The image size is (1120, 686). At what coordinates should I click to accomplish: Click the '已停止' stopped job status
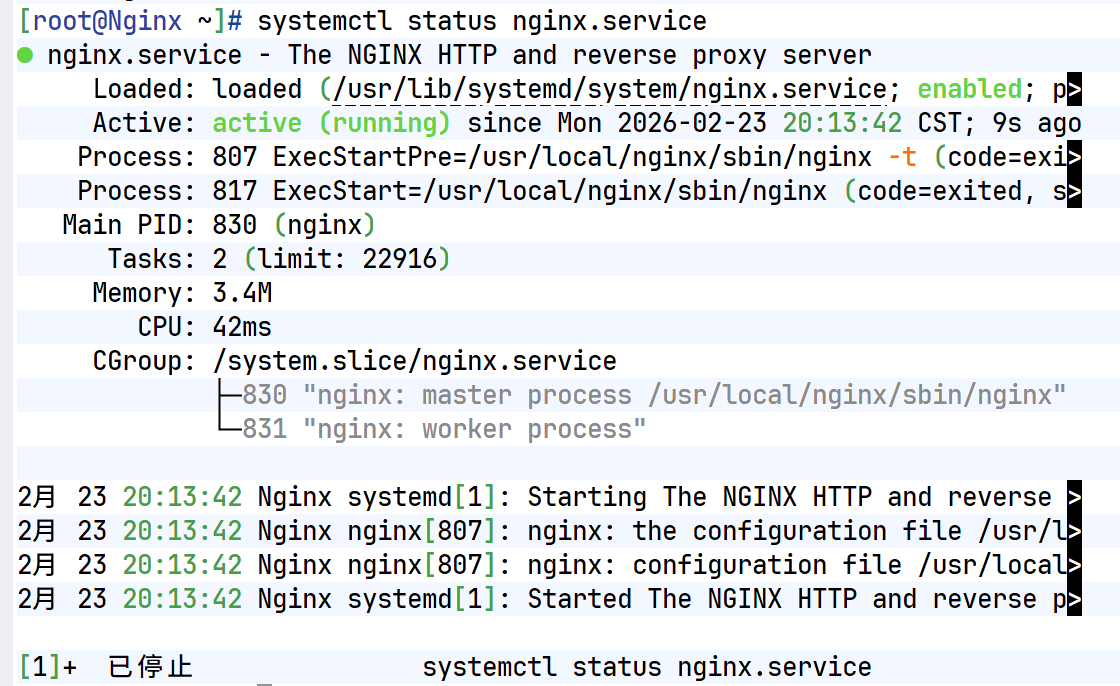click(x=151, y=667)
